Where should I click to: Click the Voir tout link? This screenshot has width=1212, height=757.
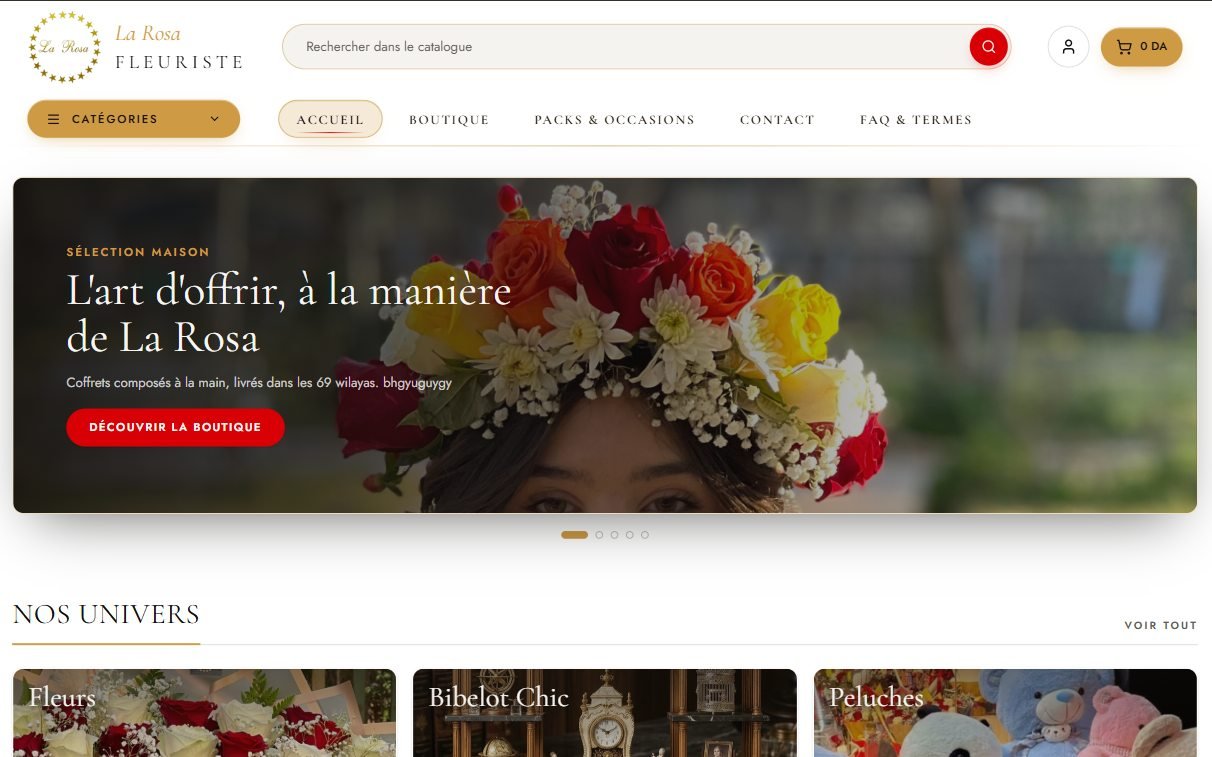pos(1161,625)
